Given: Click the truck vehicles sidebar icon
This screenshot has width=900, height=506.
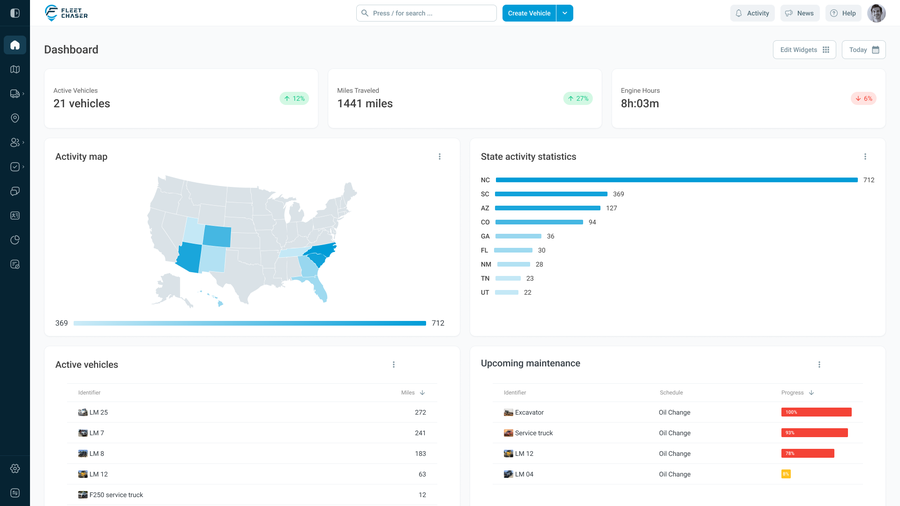Looking at the screenshot, I should pos(15,94).
